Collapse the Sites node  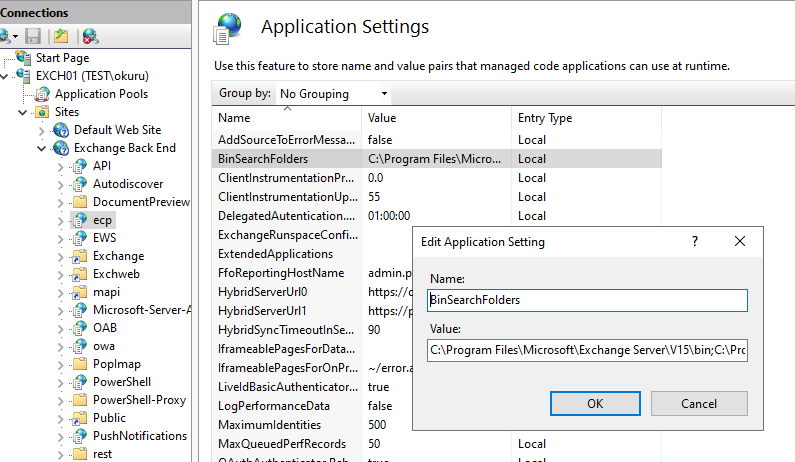click(x=23, y=112)
